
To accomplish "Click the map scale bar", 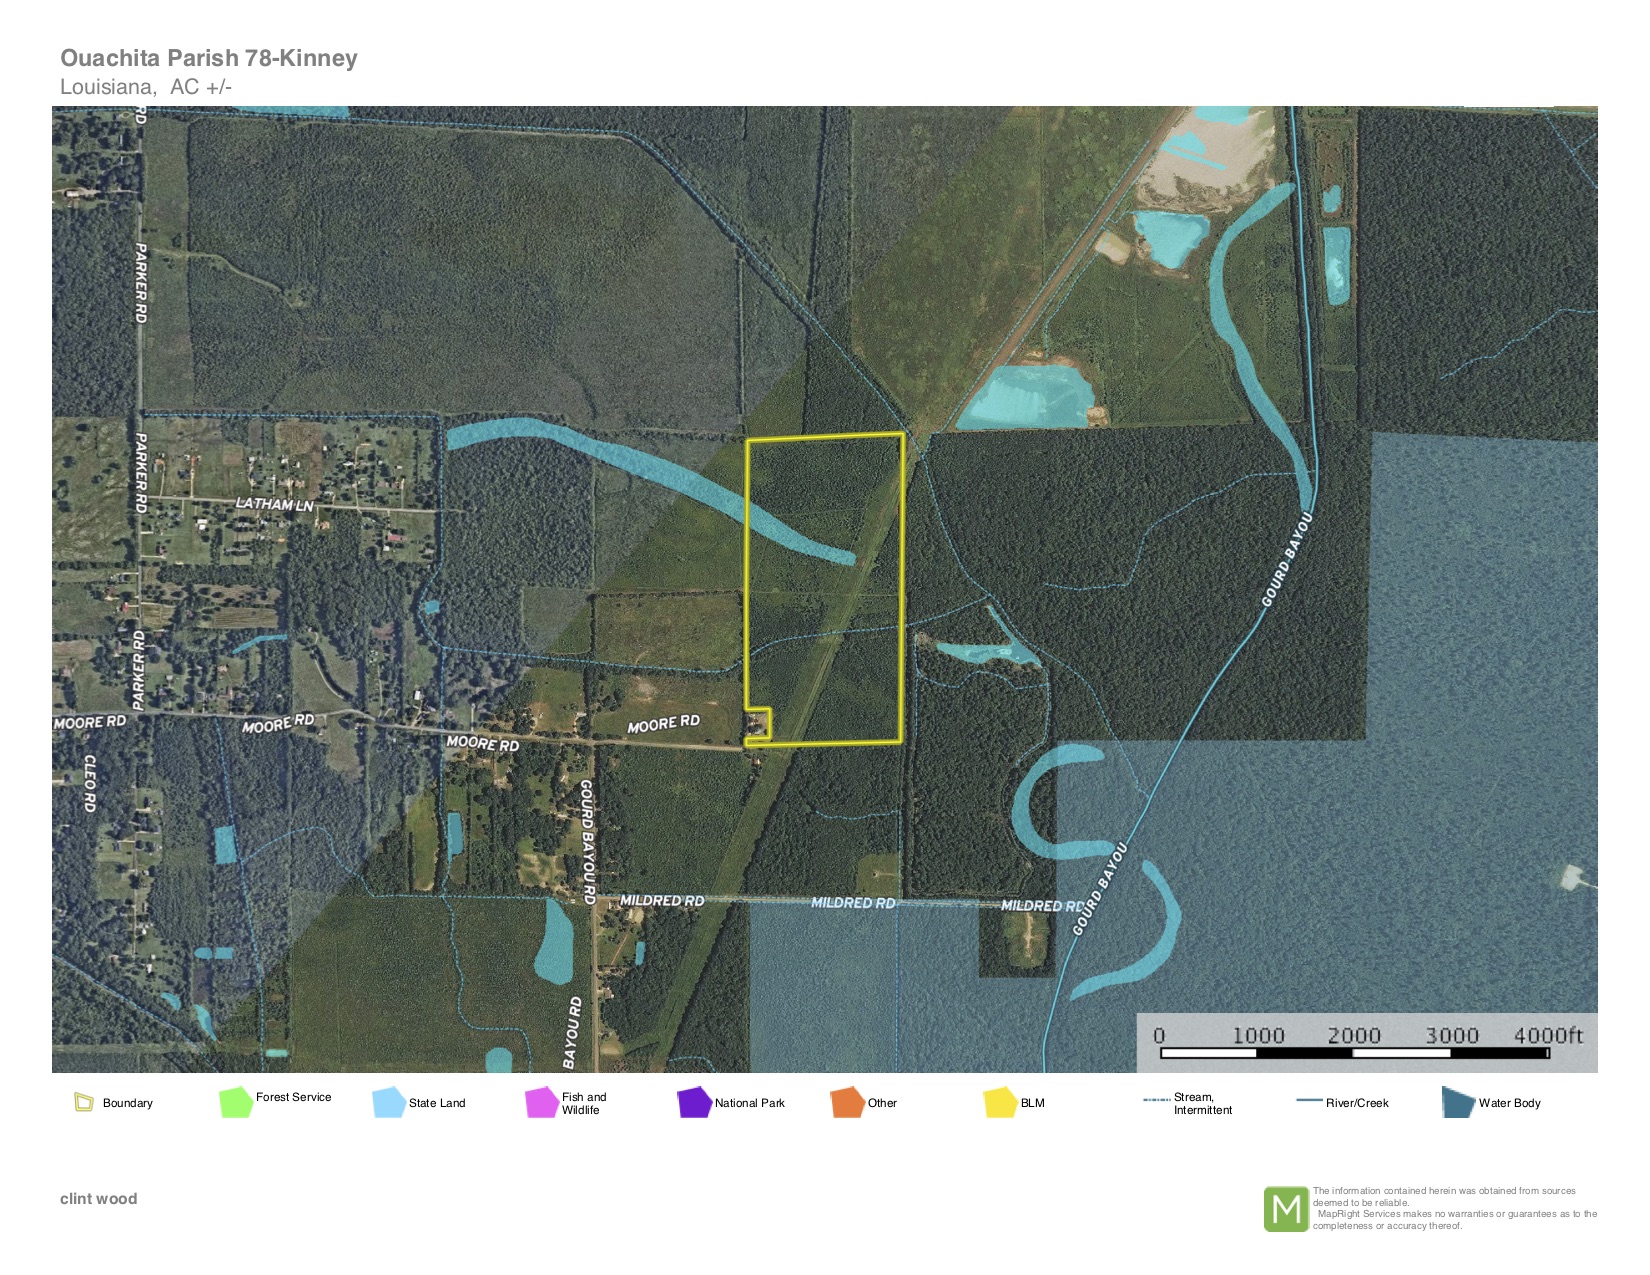I will coord(1354,1053).
